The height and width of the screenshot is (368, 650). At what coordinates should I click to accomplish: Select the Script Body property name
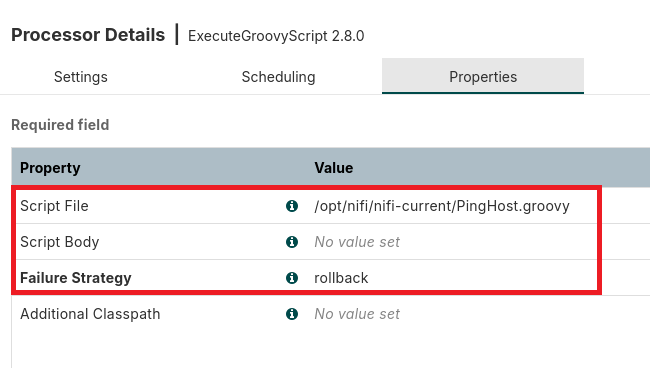(60, 242)
